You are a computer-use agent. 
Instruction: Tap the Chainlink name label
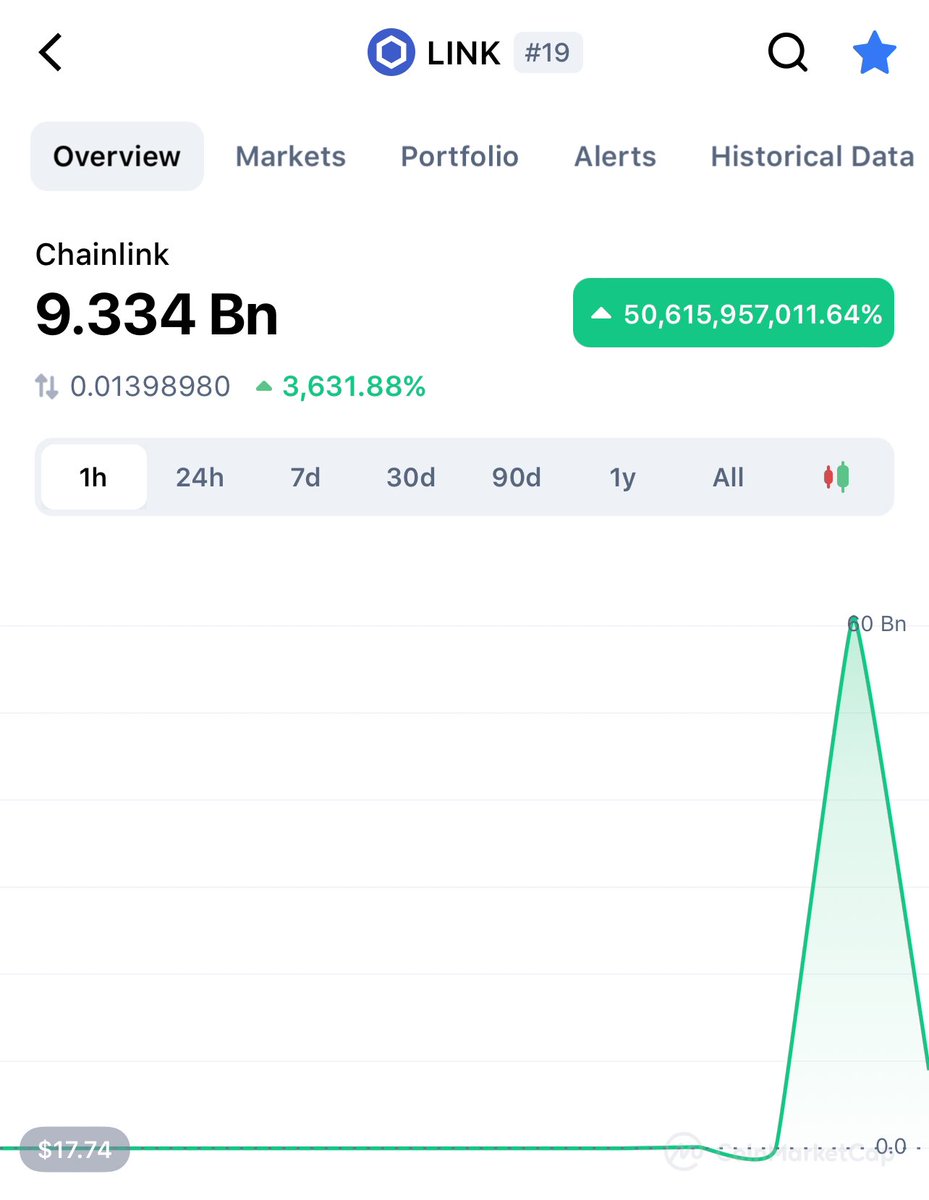pos(102,254)
